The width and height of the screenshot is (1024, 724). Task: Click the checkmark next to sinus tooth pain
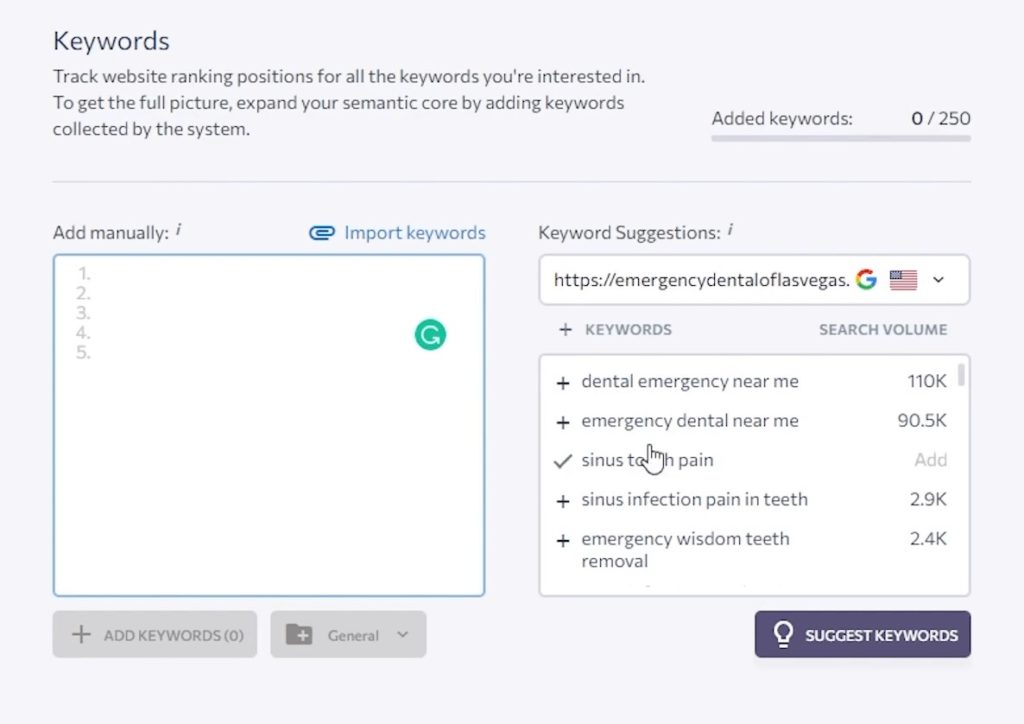pos(563,461)
